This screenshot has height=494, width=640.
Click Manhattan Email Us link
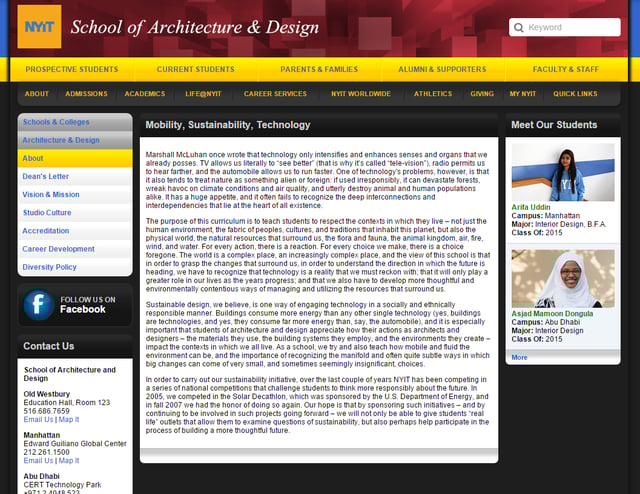click(38, 461)
